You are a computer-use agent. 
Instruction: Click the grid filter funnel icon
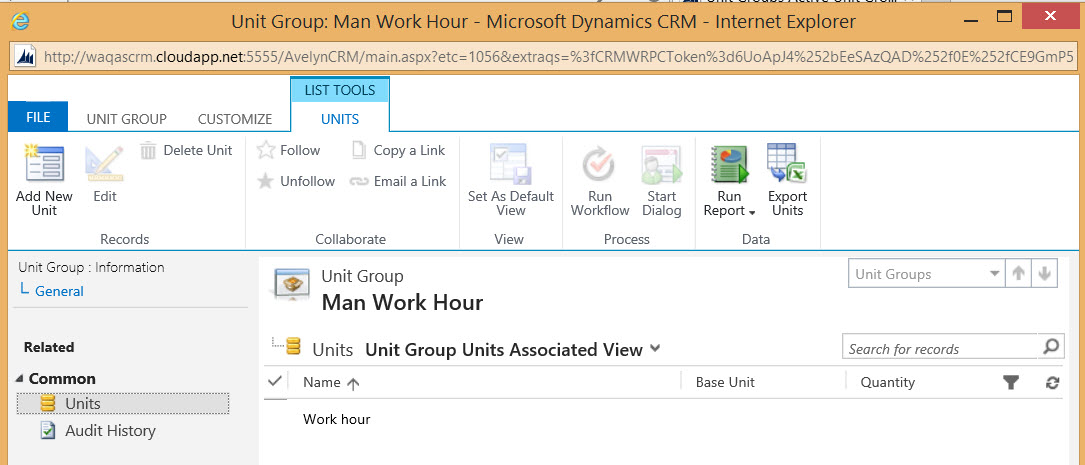coord(1011,383)
